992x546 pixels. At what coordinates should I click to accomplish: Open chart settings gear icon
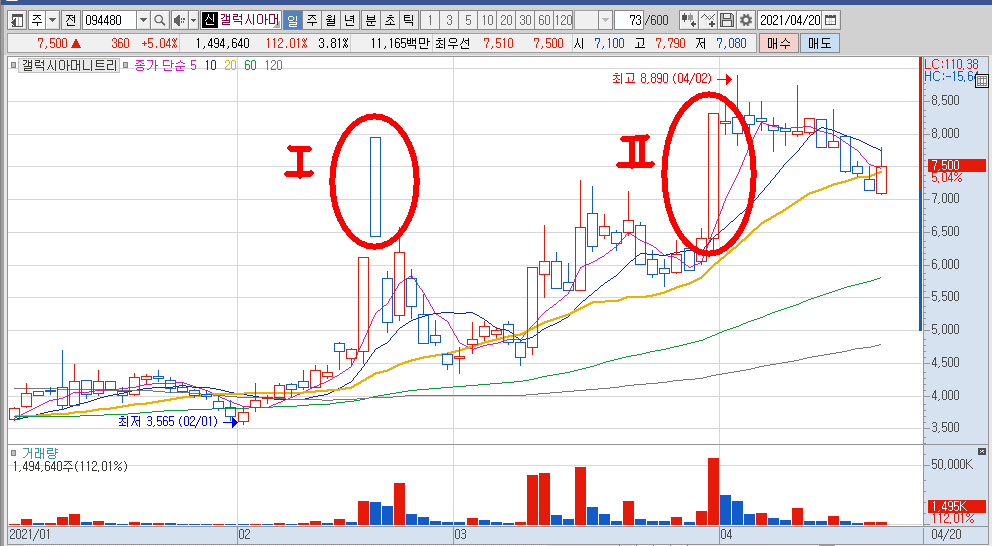tap(745, 20)
